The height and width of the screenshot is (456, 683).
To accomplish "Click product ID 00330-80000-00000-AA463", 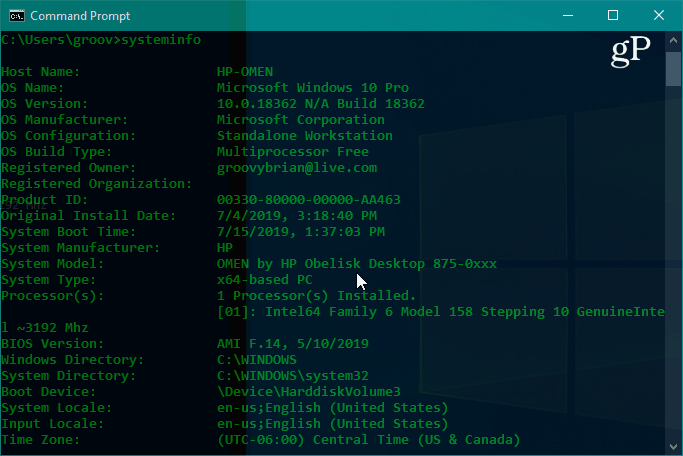I will coord(308,200).
